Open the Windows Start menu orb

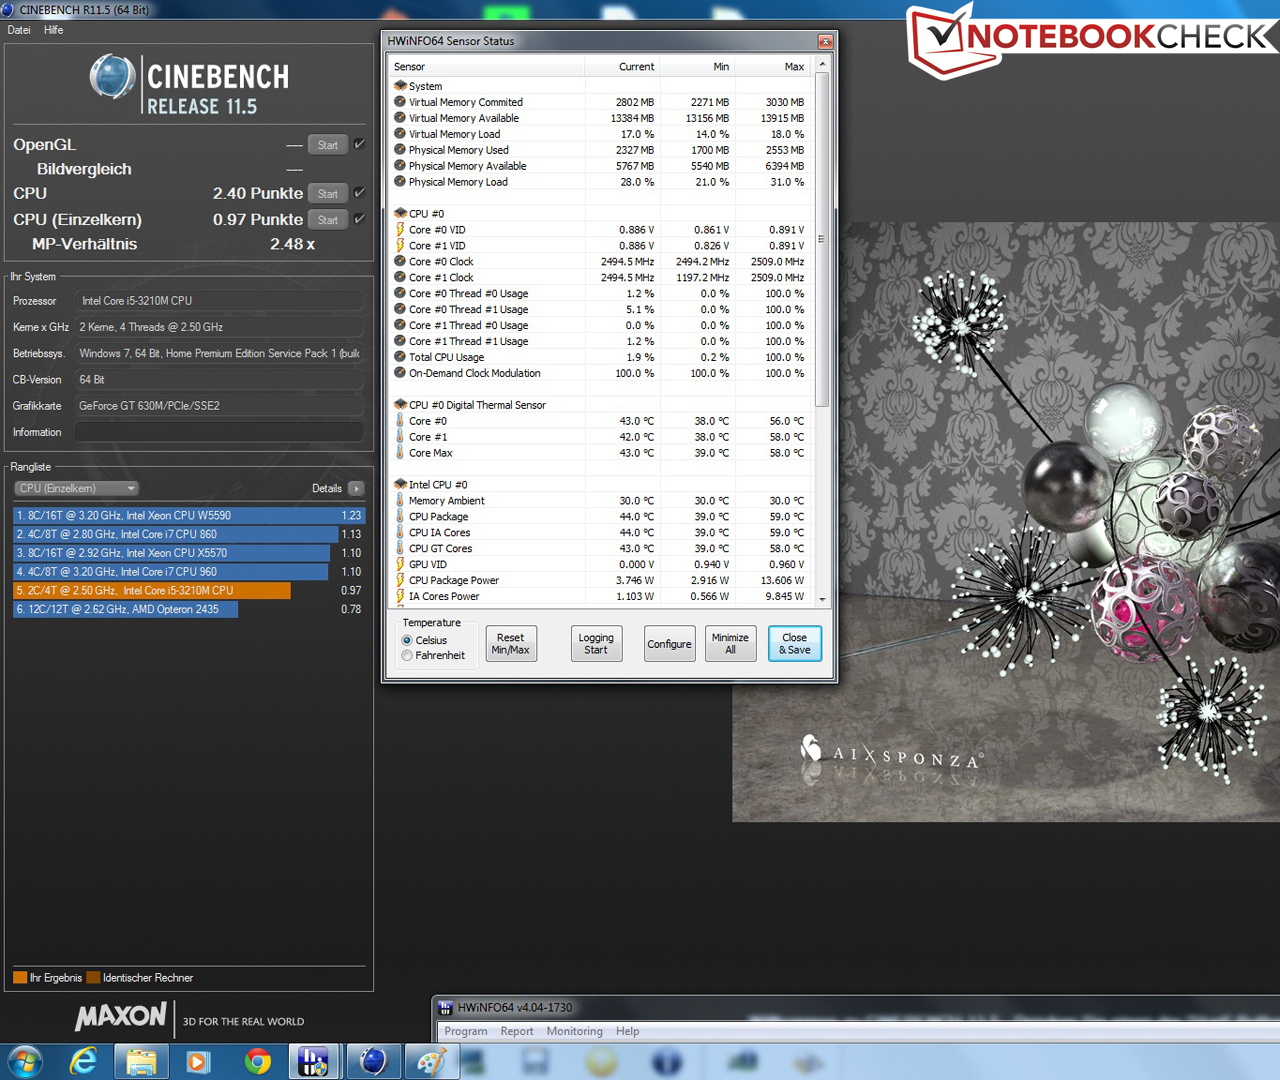pyautogui.click(x=24, y=1061)
